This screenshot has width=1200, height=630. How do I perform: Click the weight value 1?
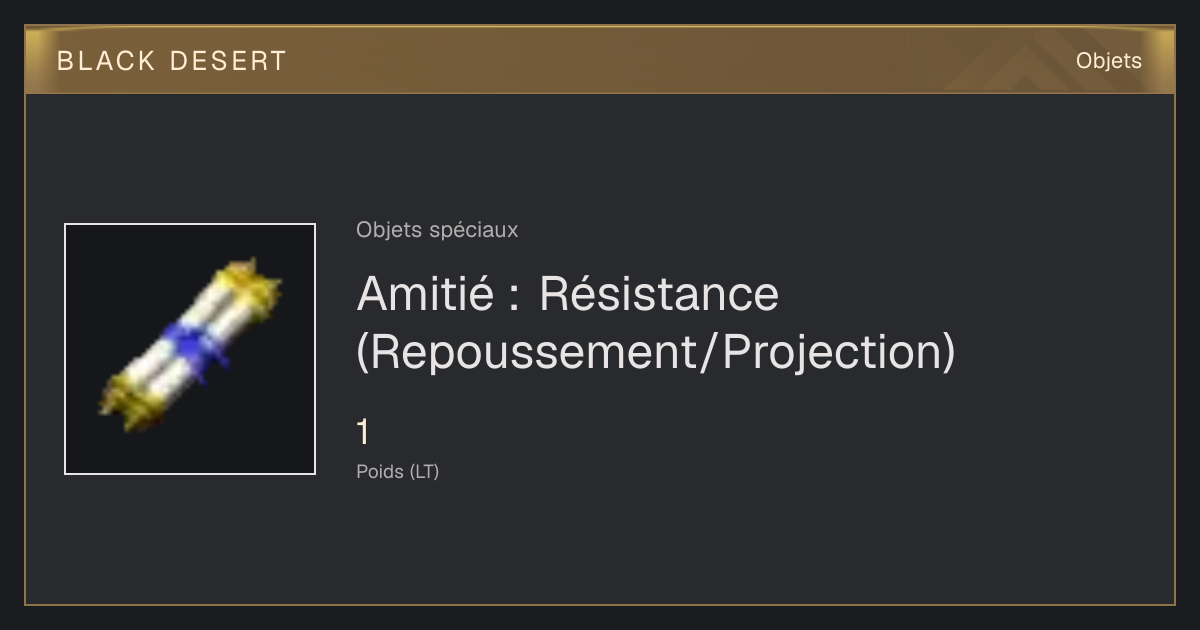(x=364, y=433)
